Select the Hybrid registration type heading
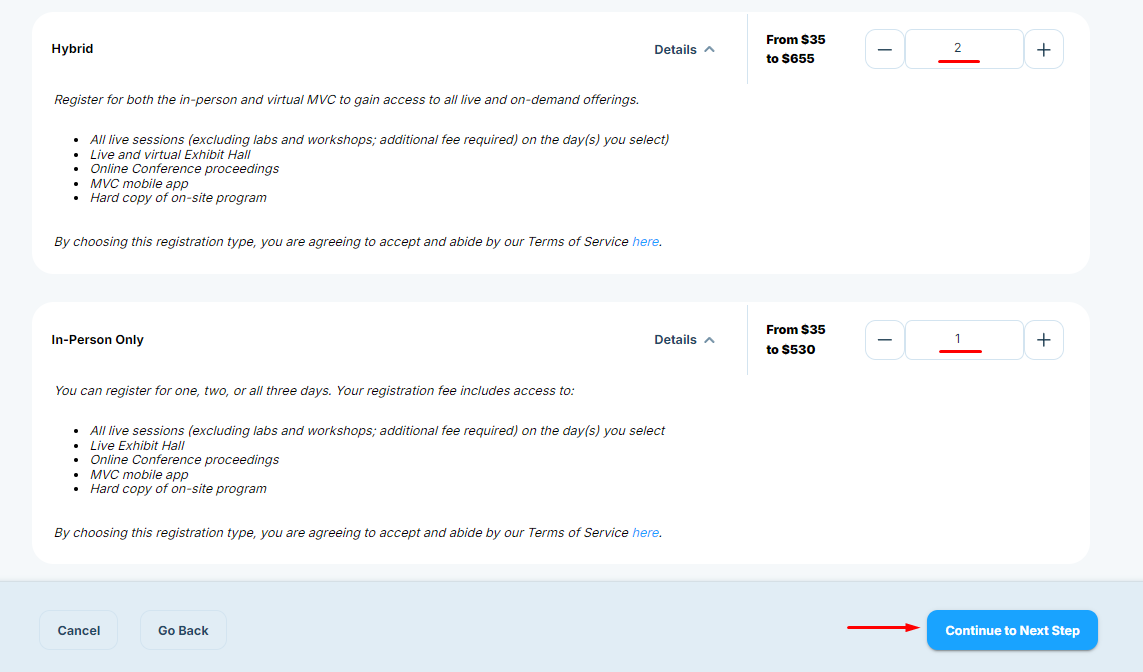 click(x=73, y=49)
